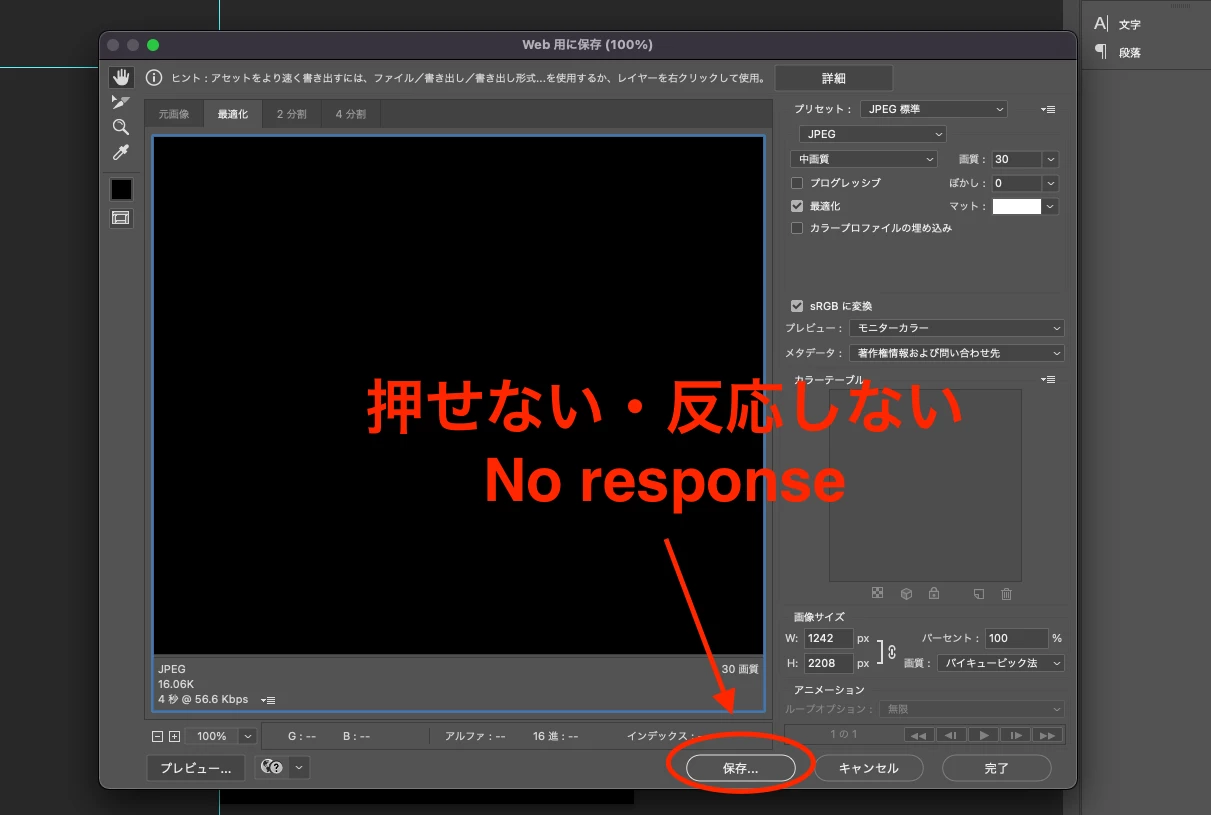Play the animation

click(x=983, y=735)
